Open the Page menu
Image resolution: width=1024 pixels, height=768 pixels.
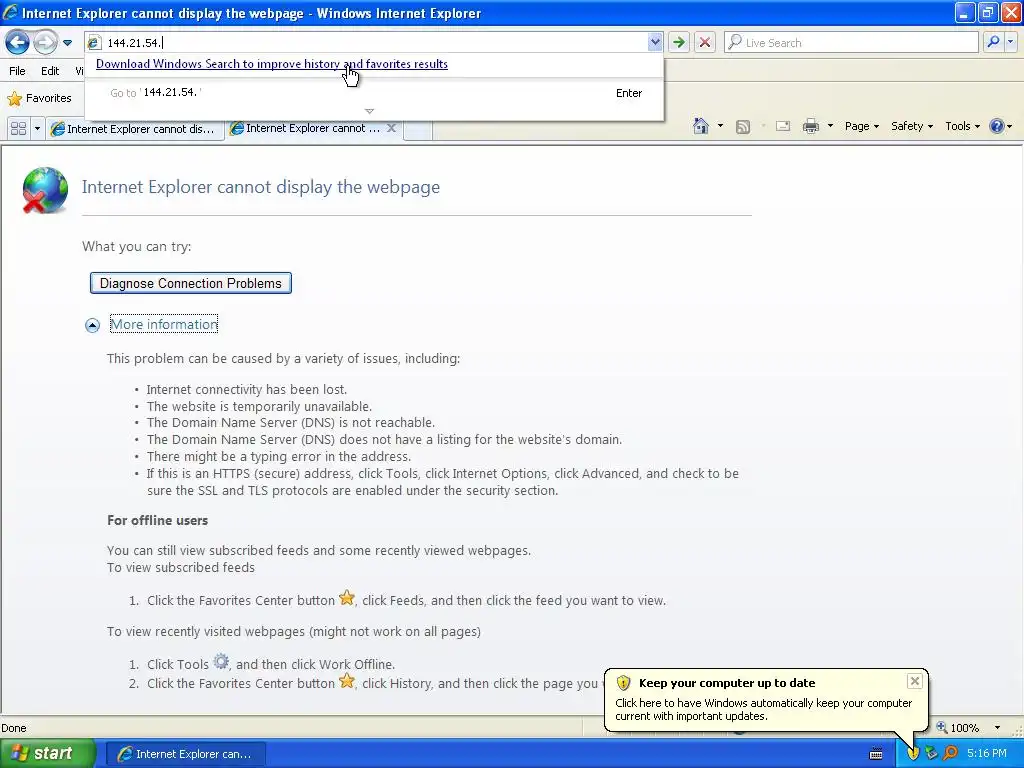861,127
